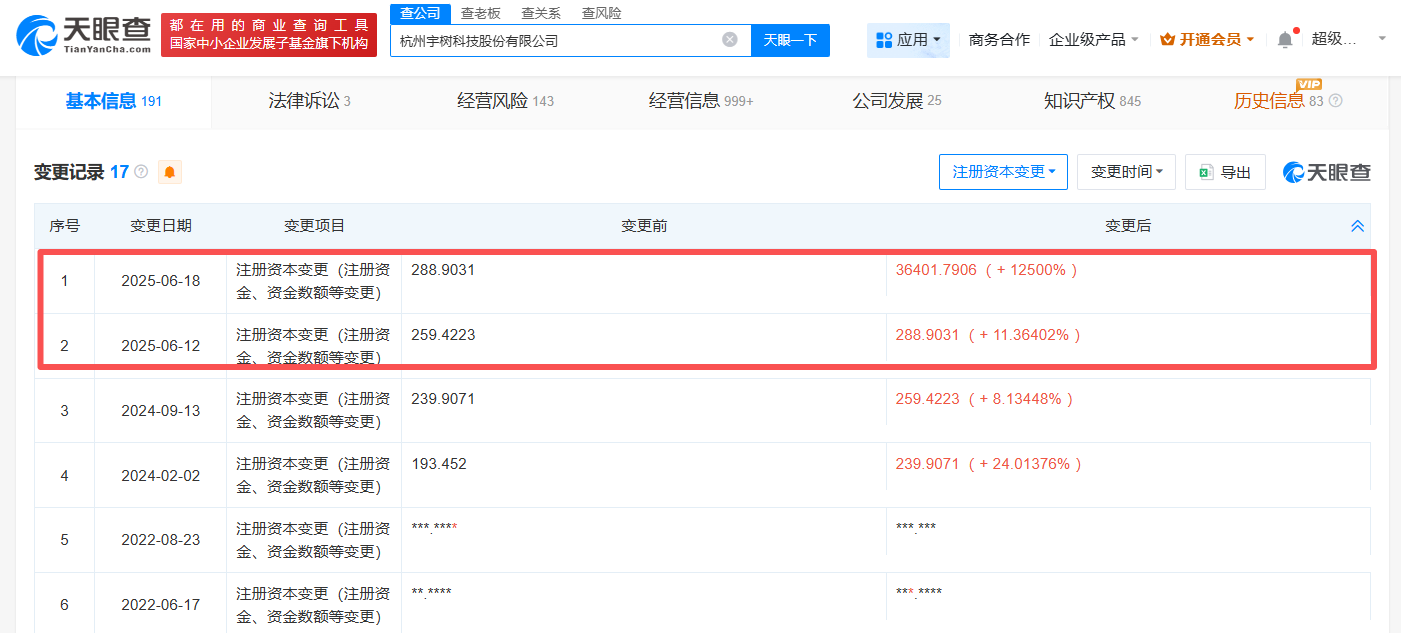This screenshot has height=633, width=1401.
Task: Click the date 2024-09-13
Action: click(161, 410)
